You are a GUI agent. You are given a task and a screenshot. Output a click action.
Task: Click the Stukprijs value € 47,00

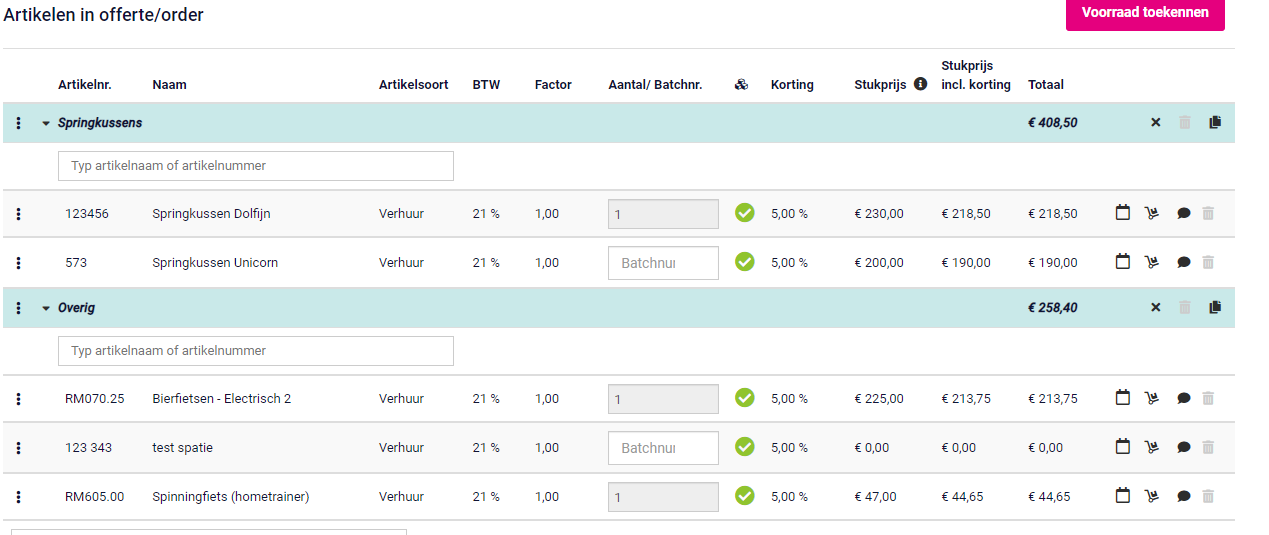876,497
